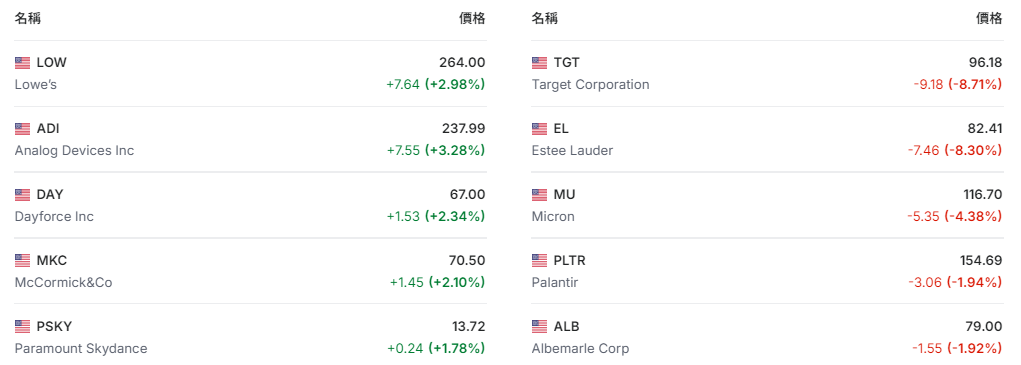1021x365 pixels.
Task: Click the US flag beside PSKY
Action: tap(23, 327)
